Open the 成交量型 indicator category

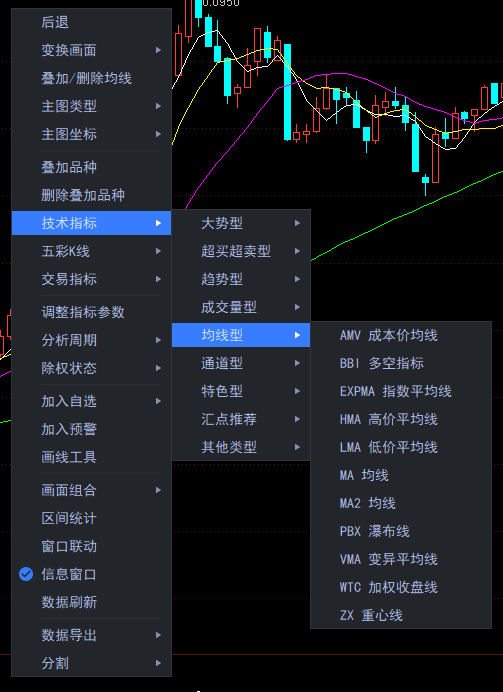point(241,307)
